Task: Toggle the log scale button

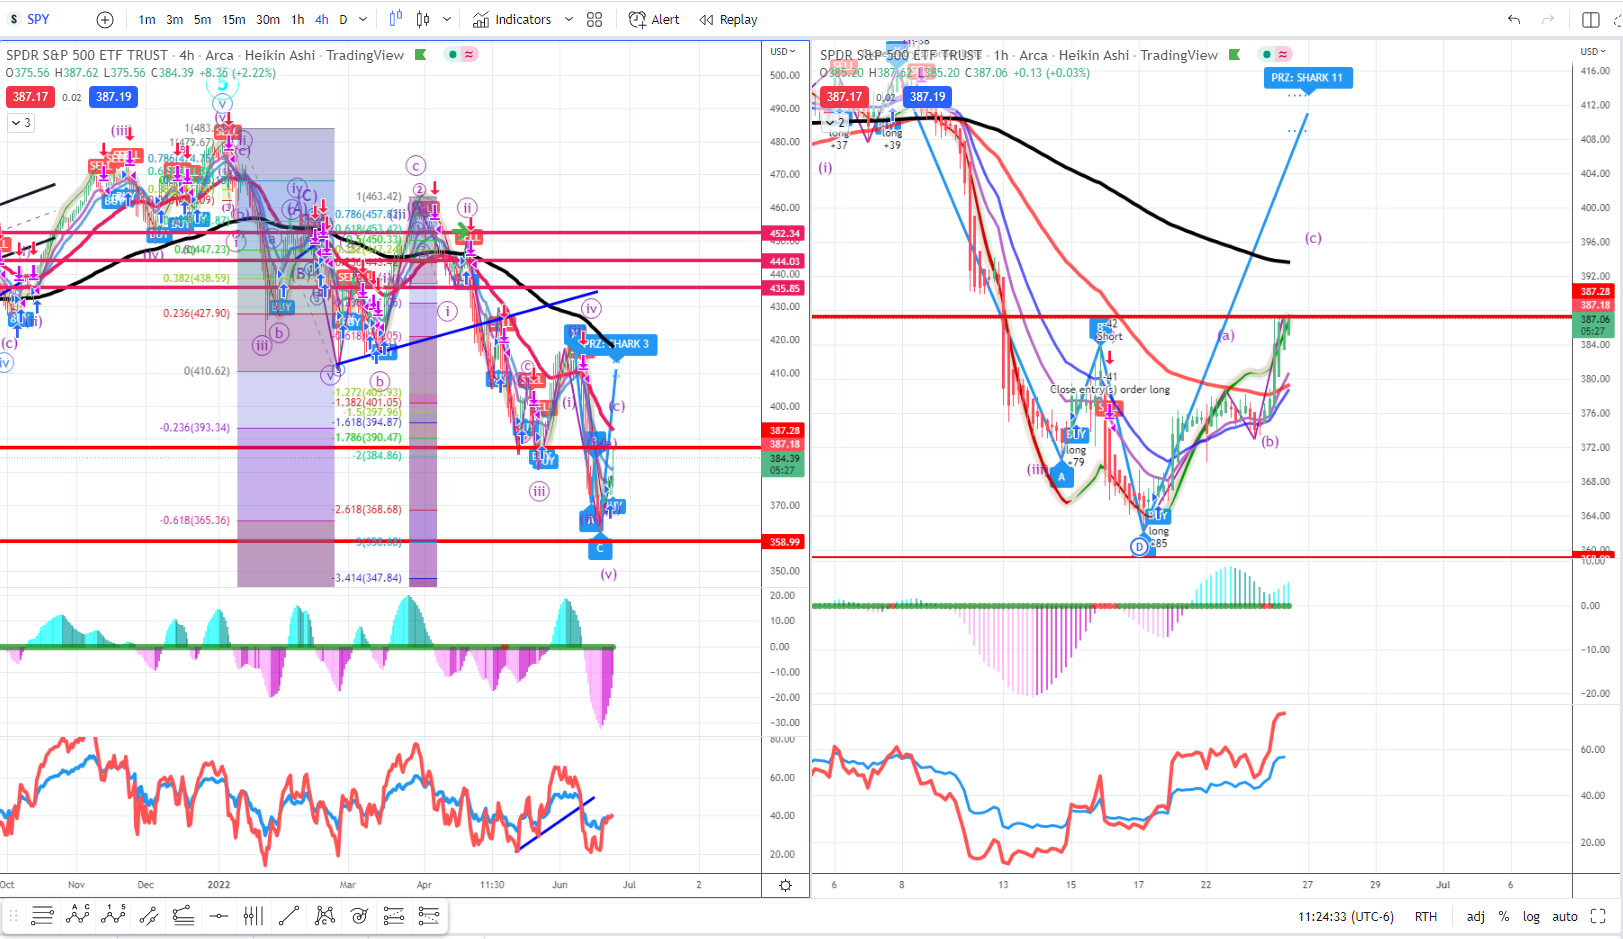Action: (x=1531, y=916)
